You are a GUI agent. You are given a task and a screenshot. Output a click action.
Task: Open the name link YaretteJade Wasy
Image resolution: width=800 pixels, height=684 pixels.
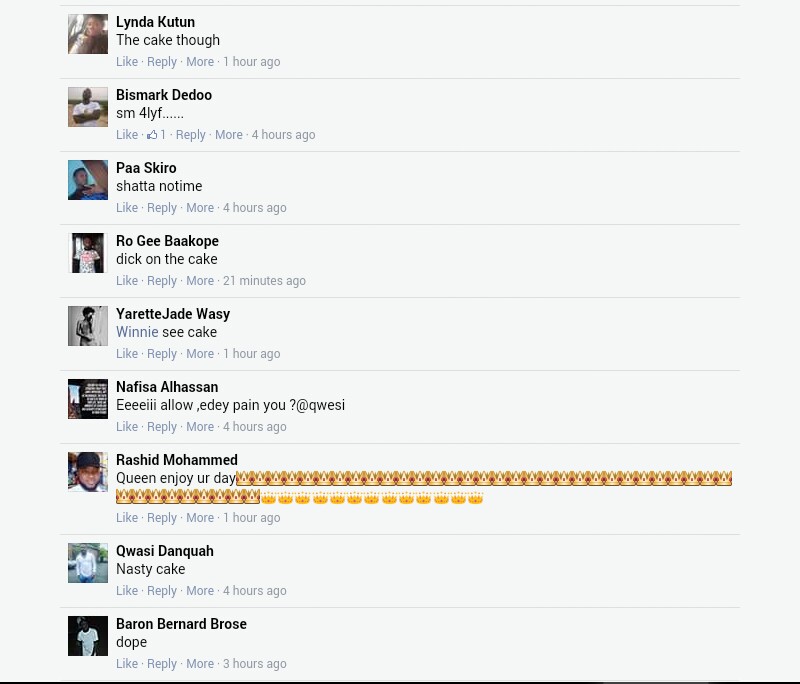click(173, 314)
